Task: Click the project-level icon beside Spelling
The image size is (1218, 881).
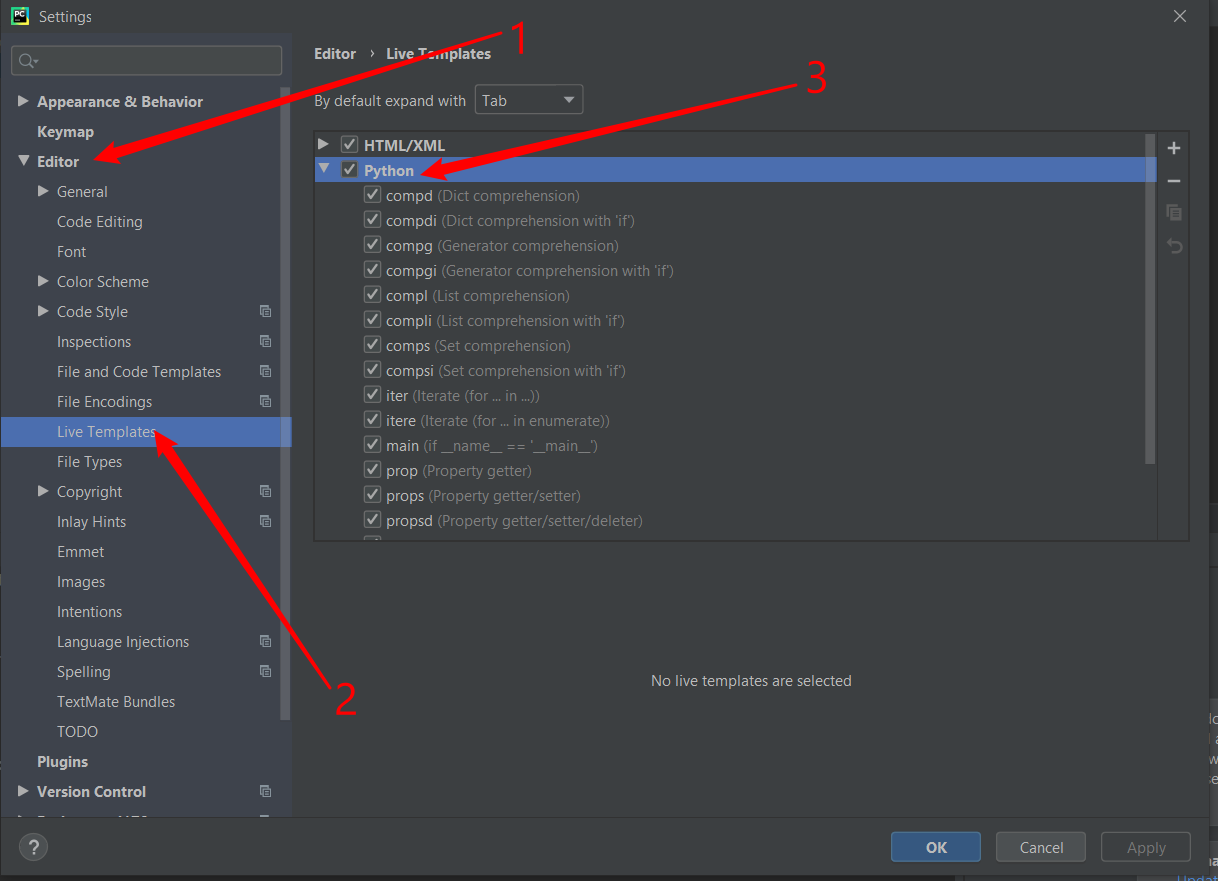Action: (265, 672)
